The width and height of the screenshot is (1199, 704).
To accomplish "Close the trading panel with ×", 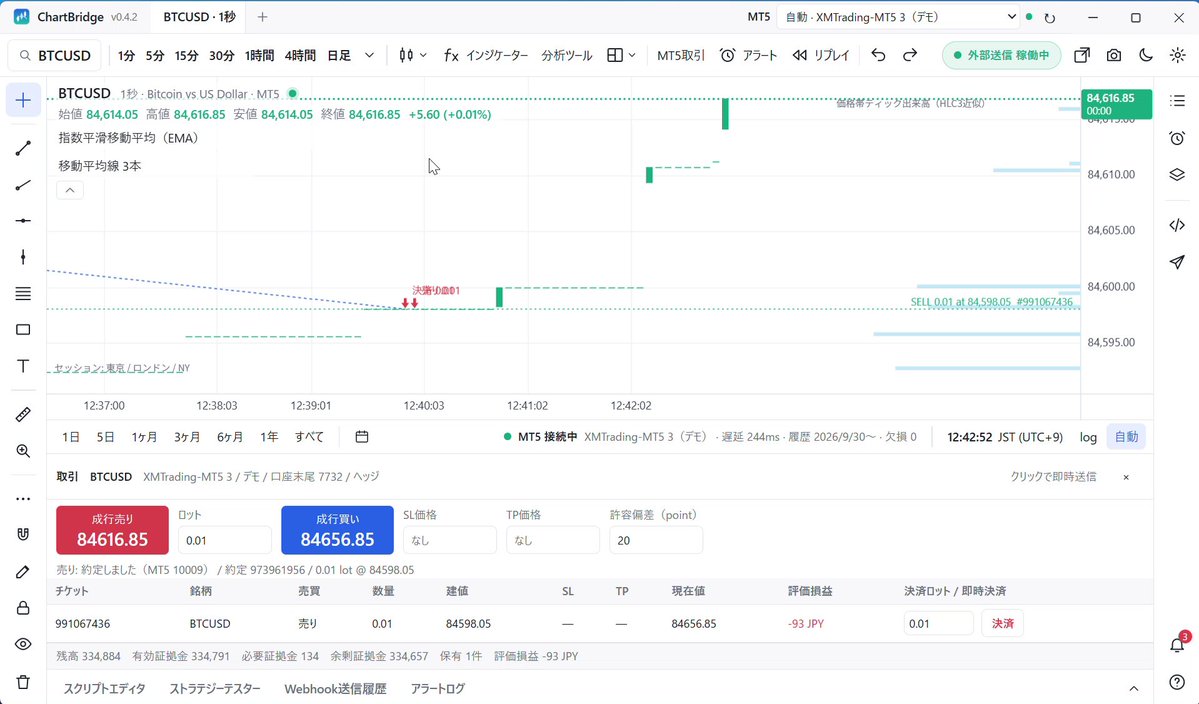I will click(x=1126, y=477).
